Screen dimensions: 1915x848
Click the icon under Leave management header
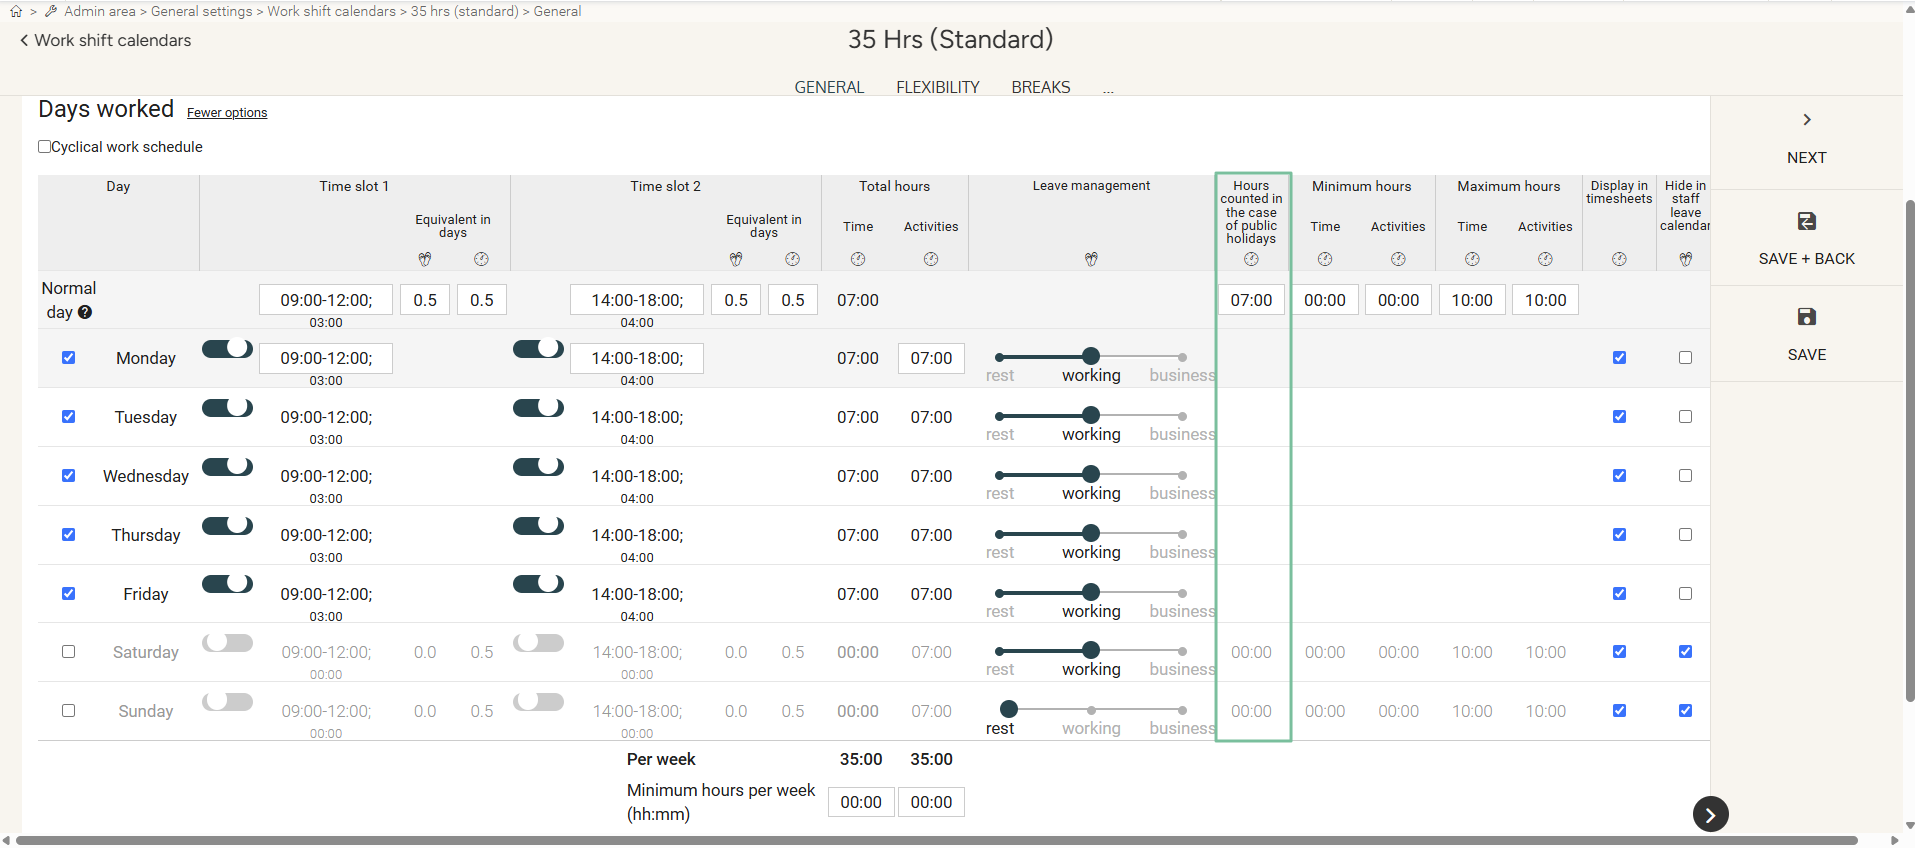1091,259
